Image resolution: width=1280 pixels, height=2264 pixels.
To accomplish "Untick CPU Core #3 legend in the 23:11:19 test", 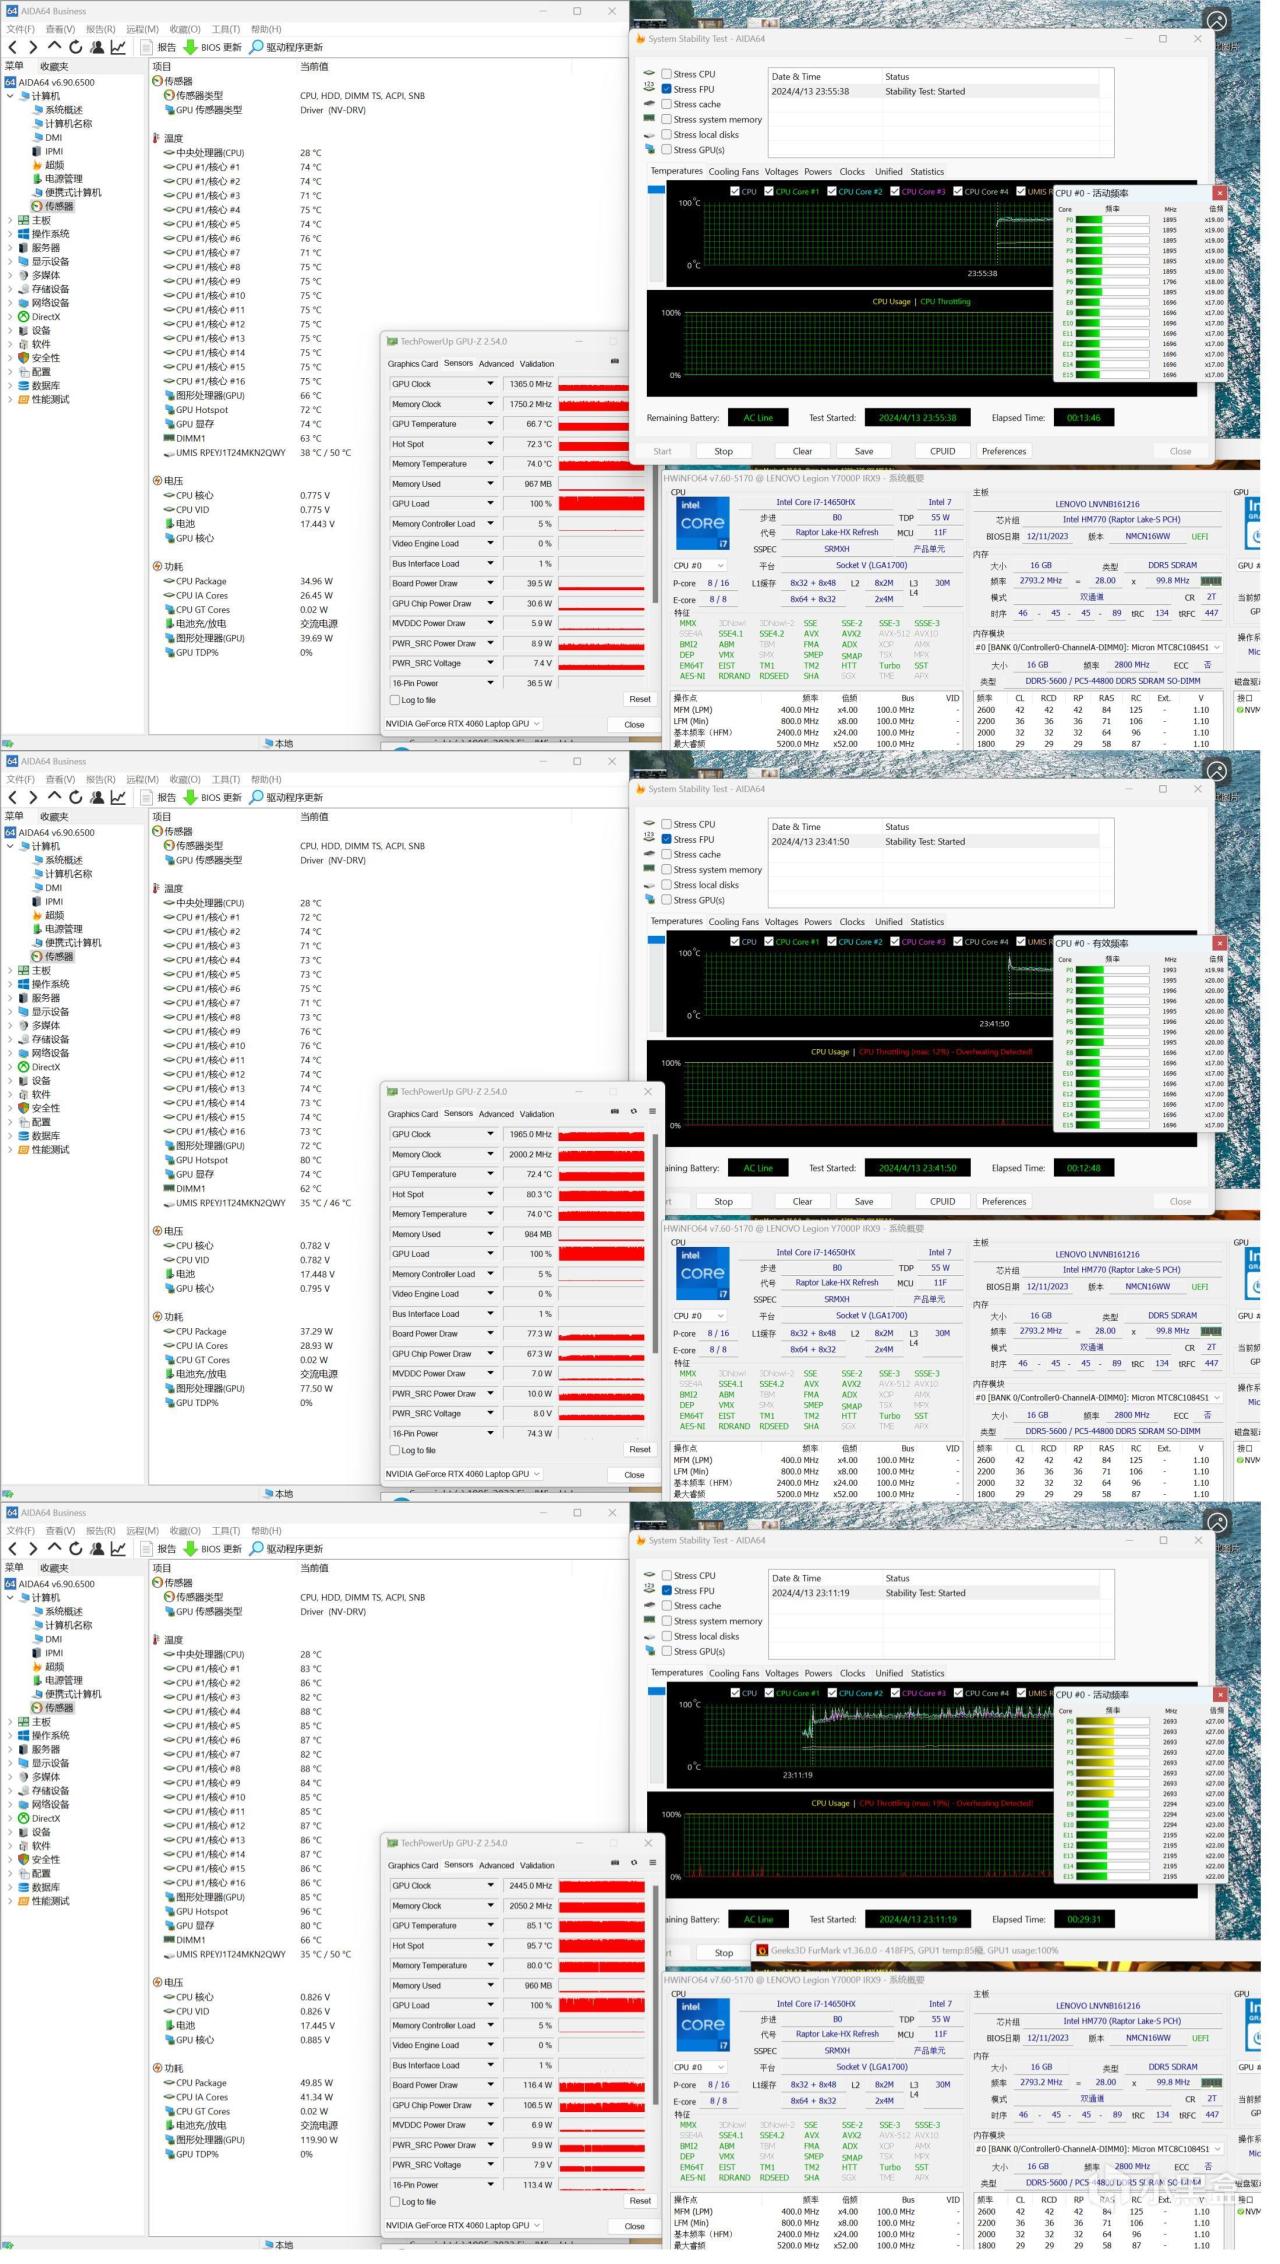I will (x=895, y=1693).
